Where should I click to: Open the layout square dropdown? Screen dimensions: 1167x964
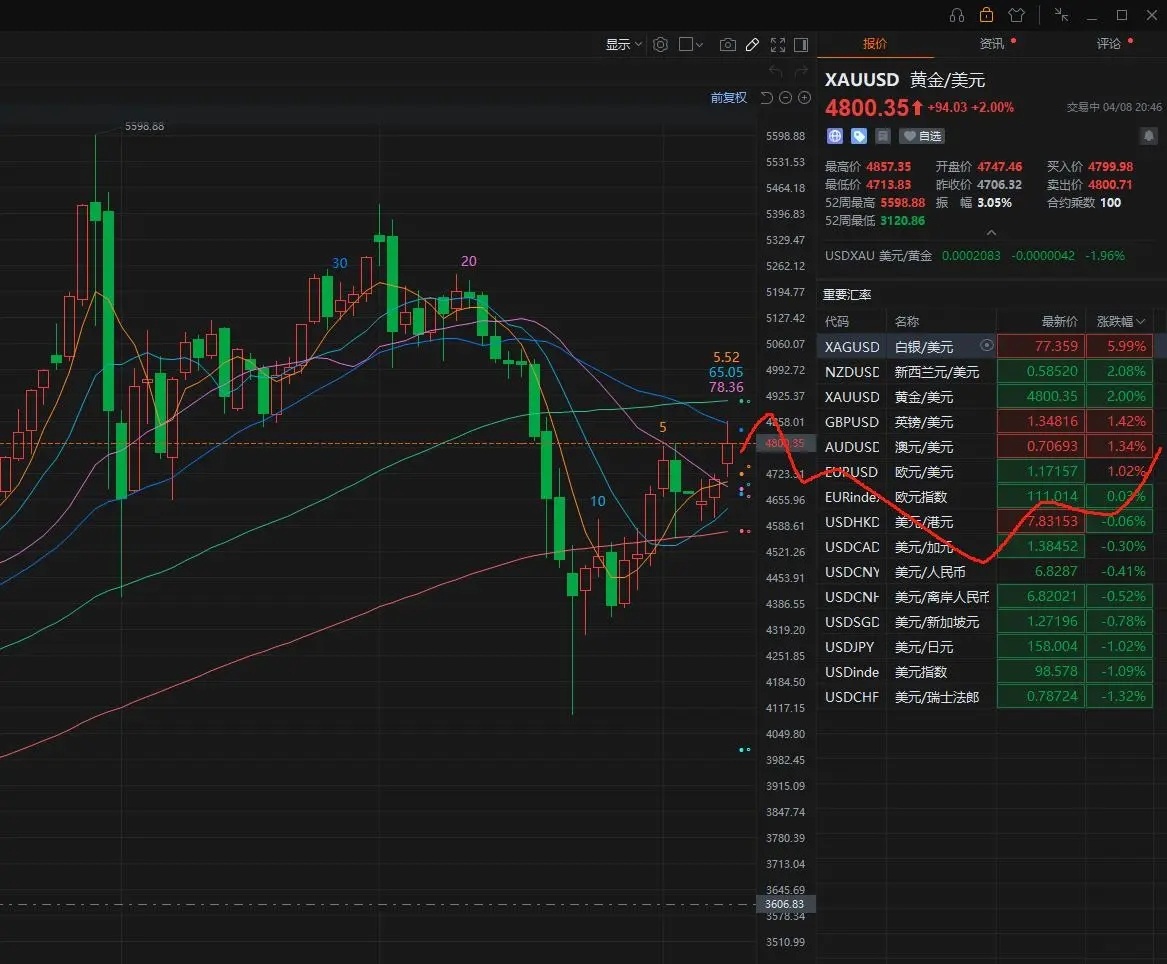[690, 45]
